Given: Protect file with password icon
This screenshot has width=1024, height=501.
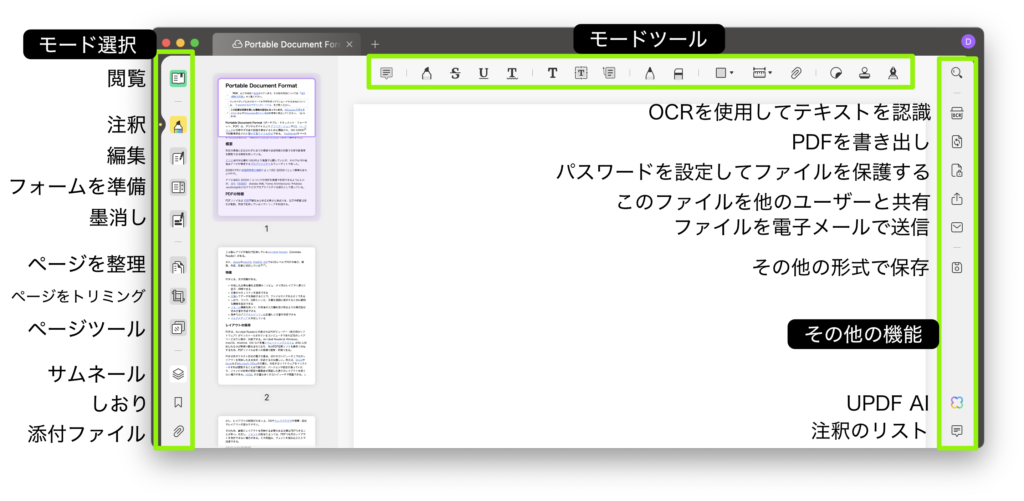Looking at the screenshot, I should 957,171.
